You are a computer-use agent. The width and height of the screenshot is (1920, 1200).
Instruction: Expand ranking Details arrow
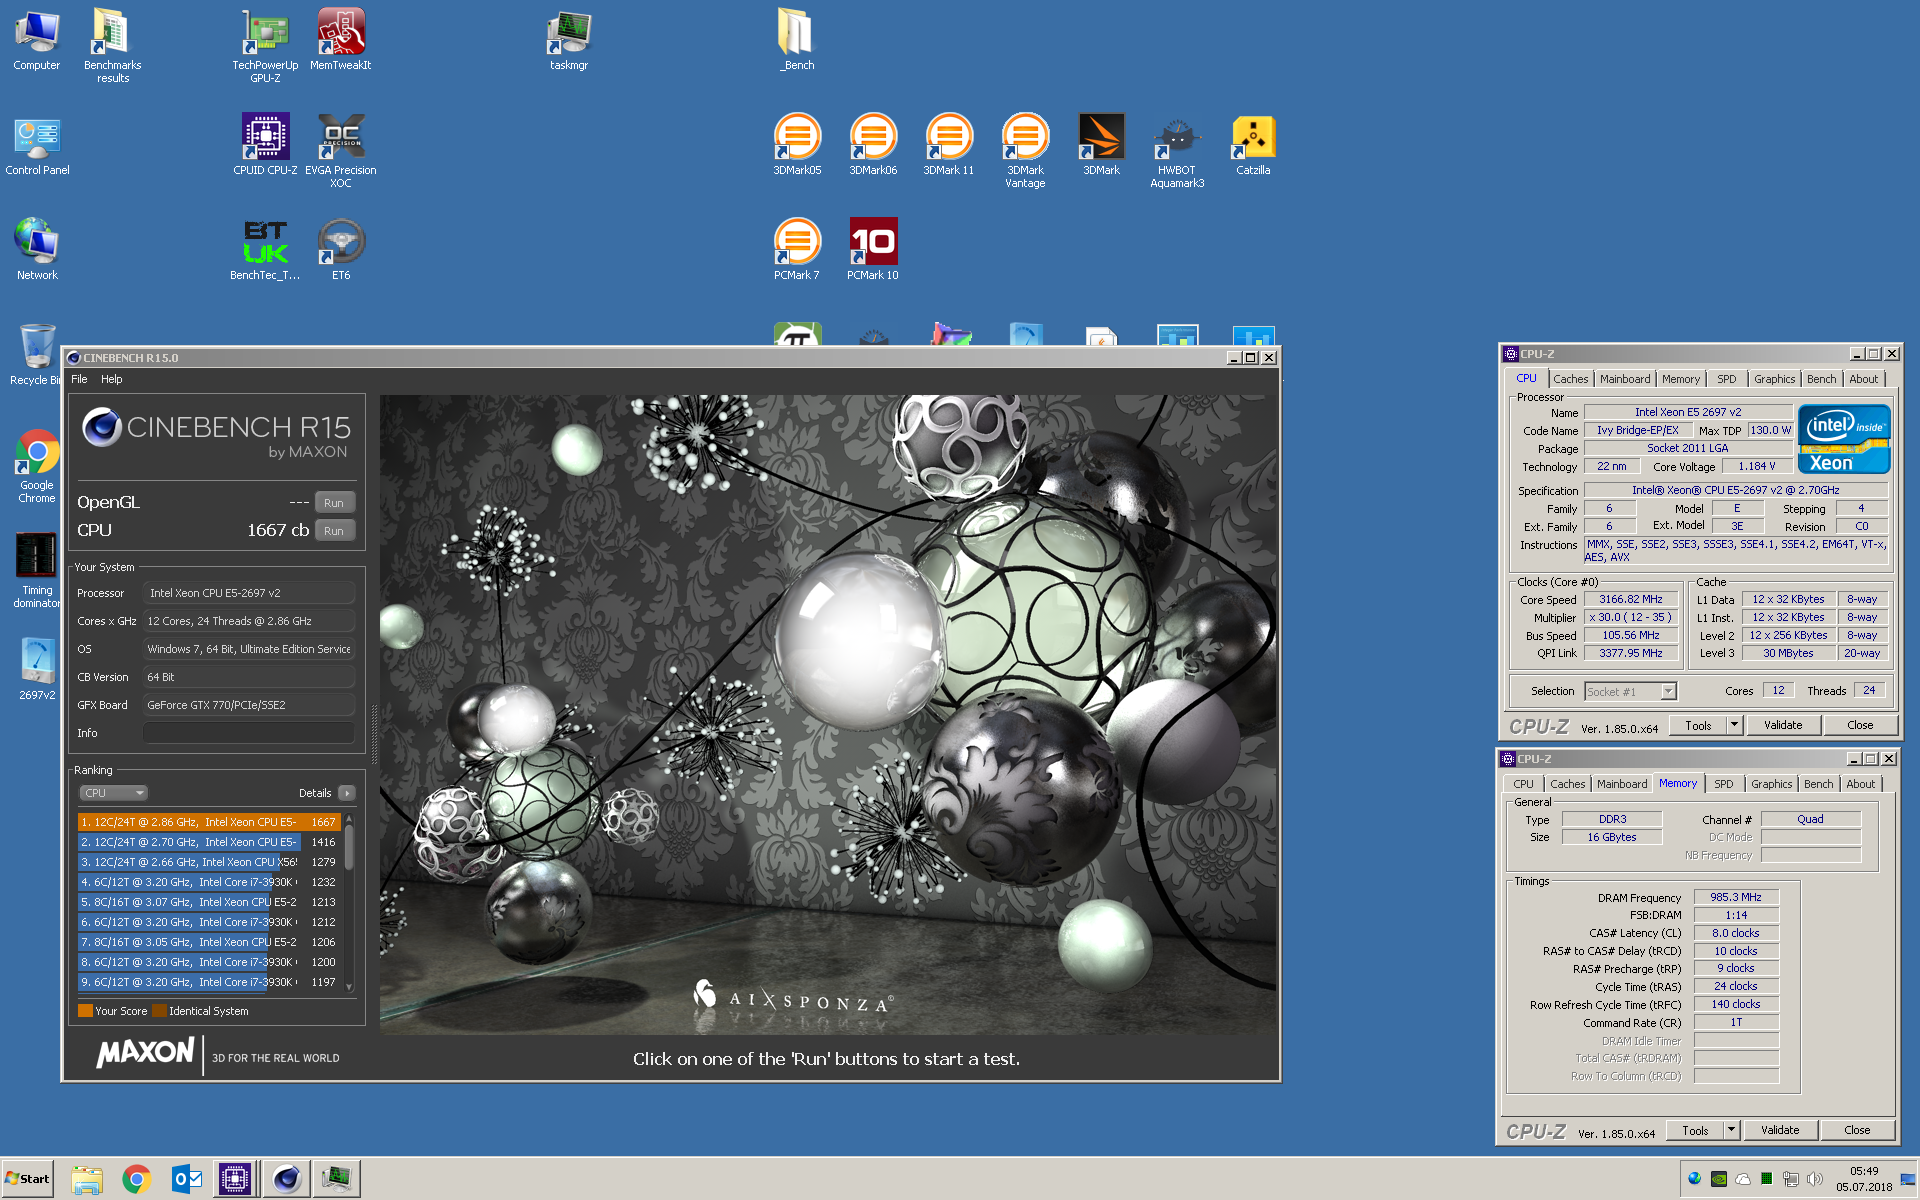[x=347, y=793]
